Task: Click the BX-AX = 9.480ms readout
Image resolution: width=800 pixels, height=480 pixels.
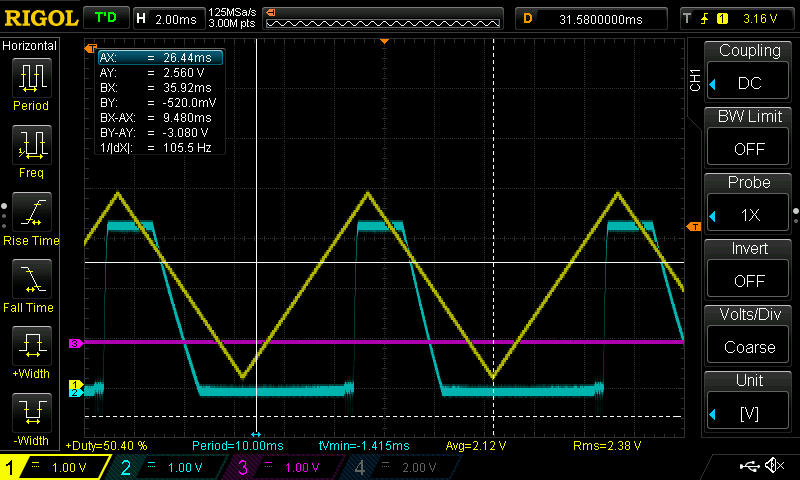Action: (156, 117)
